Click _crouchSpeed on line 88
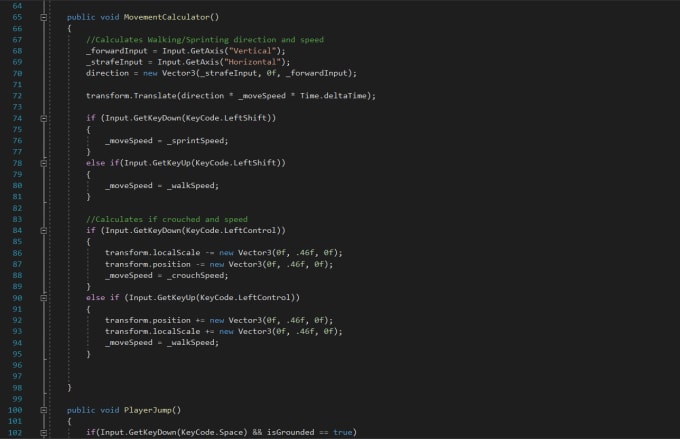This screenshot has height=439, width=680. [195, 275]
